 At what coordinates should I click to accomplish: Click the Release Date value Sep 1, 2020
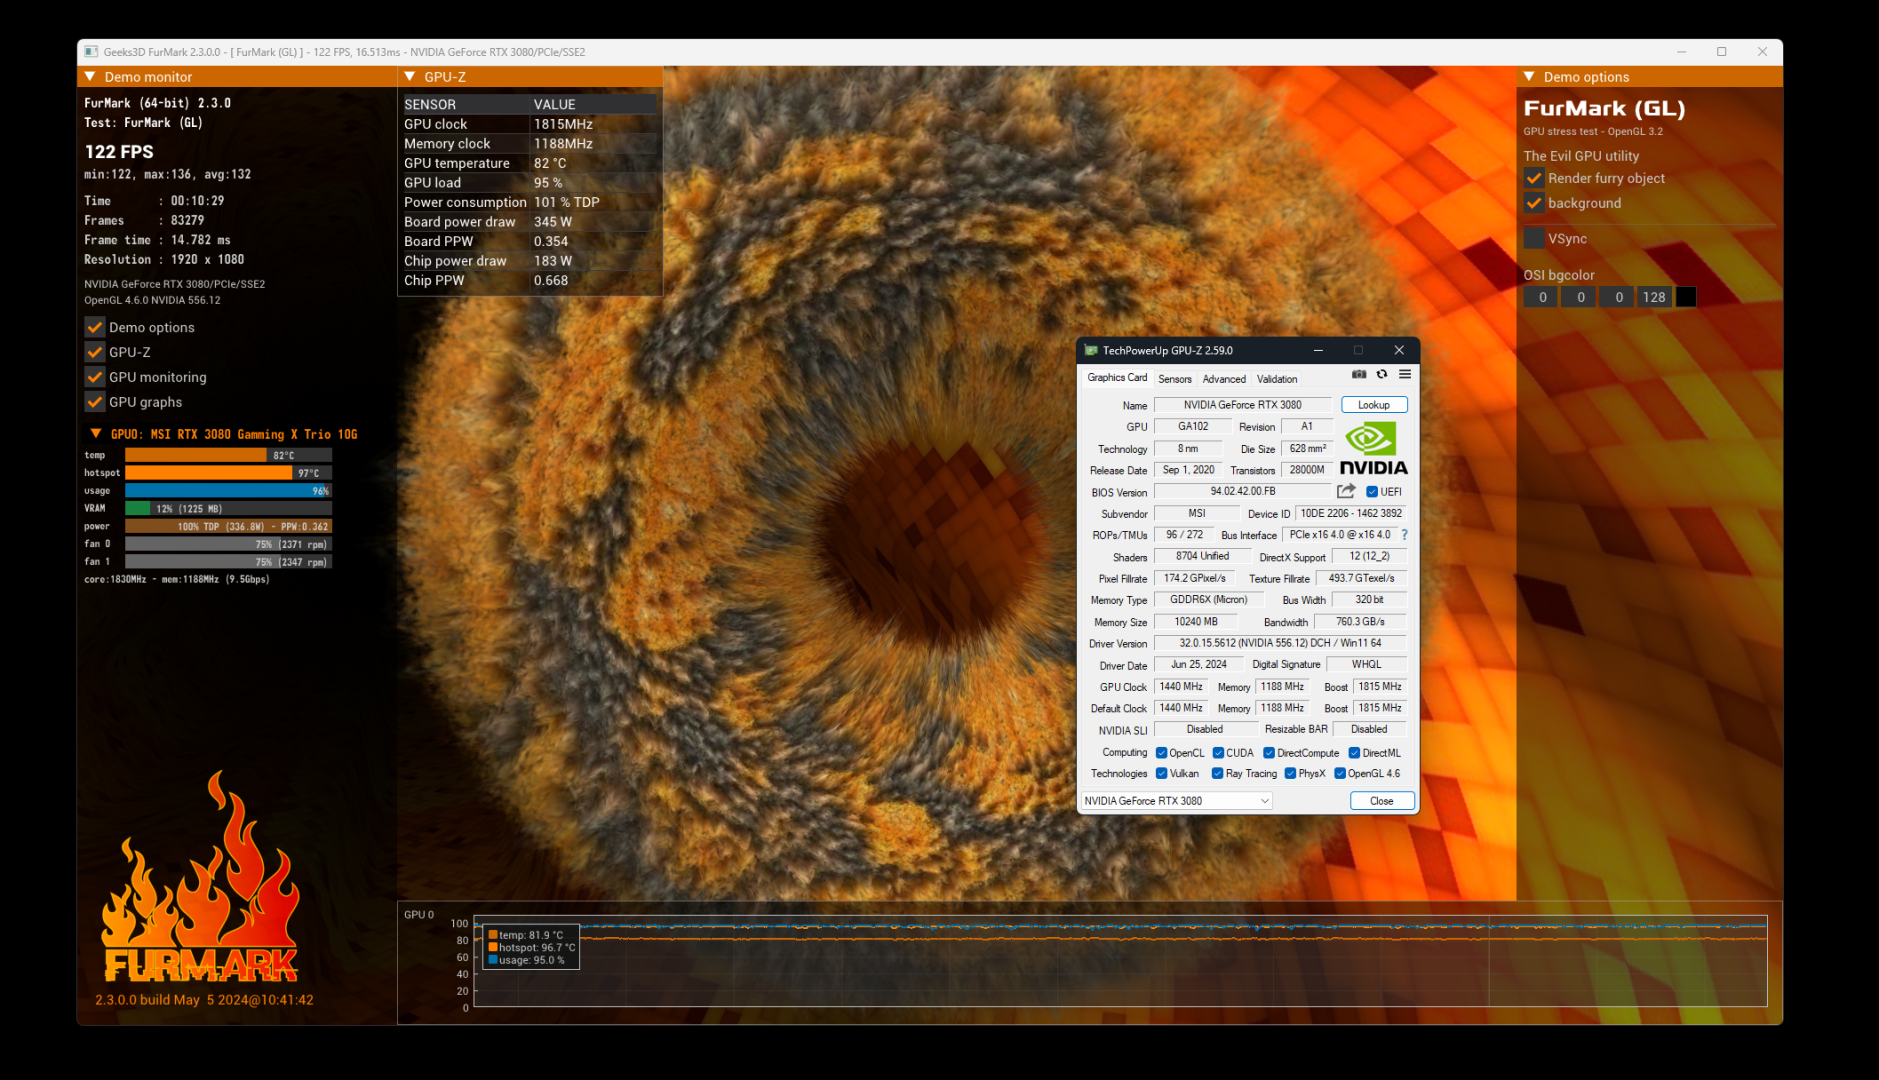[1188, 470]
